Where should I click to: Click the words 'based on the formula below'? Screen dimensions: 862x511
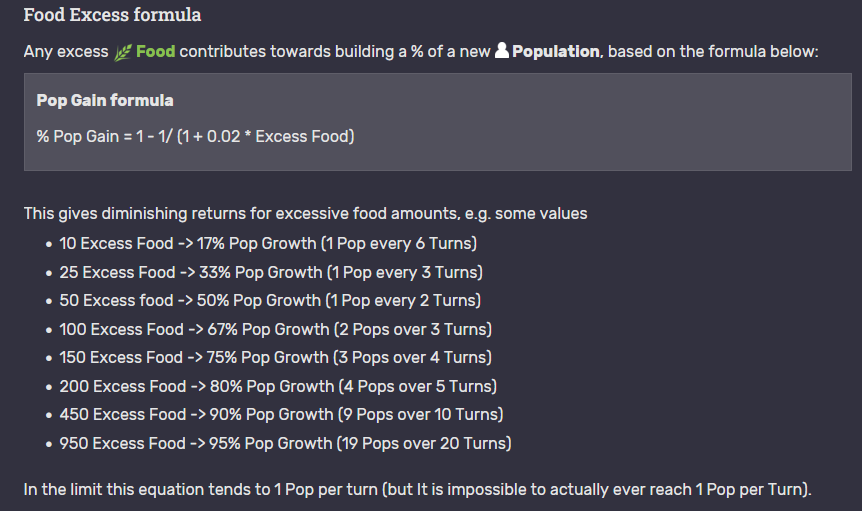[712, 52]
